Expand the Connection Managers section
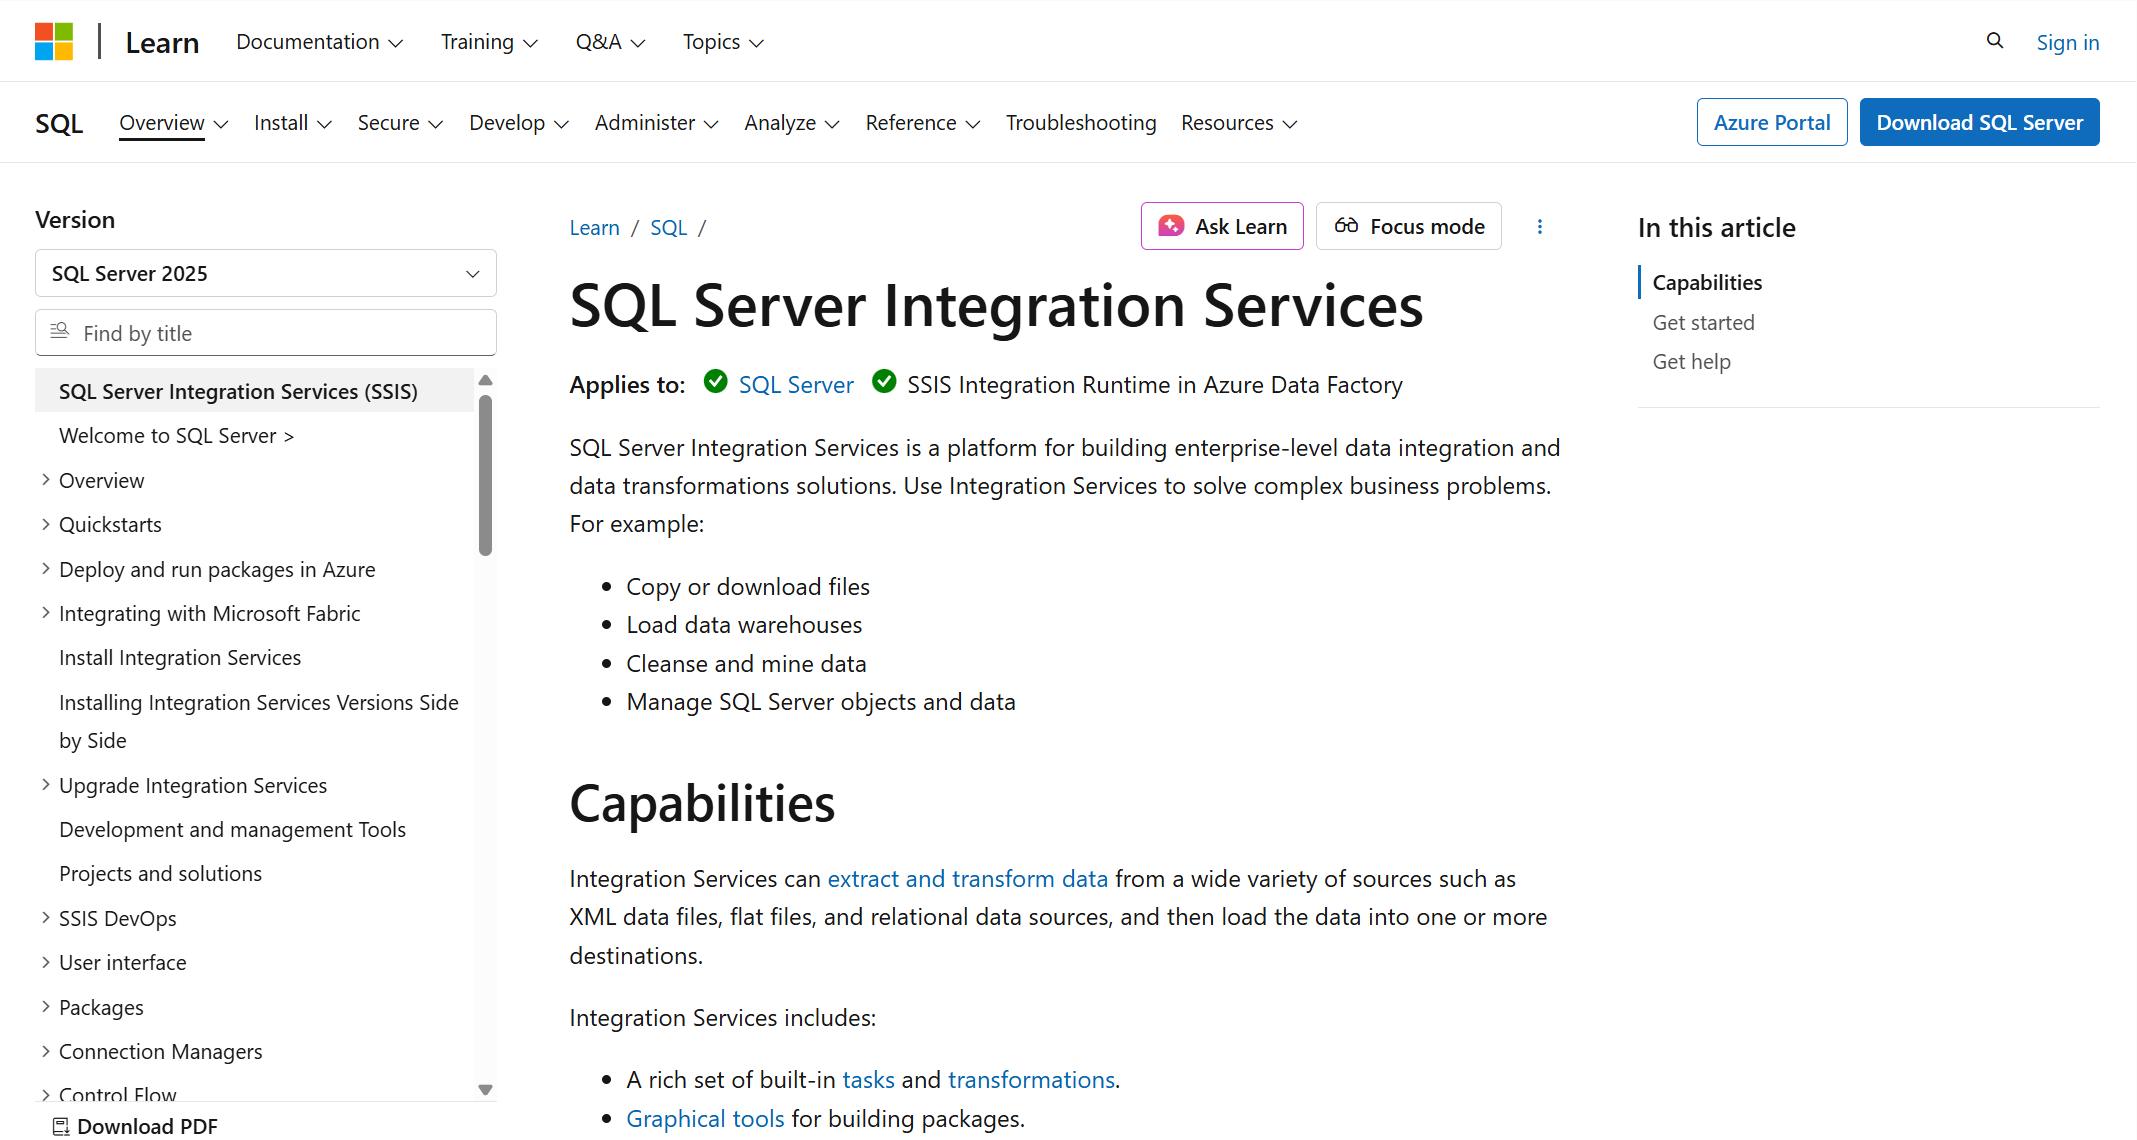 [x=45, y=1051]
